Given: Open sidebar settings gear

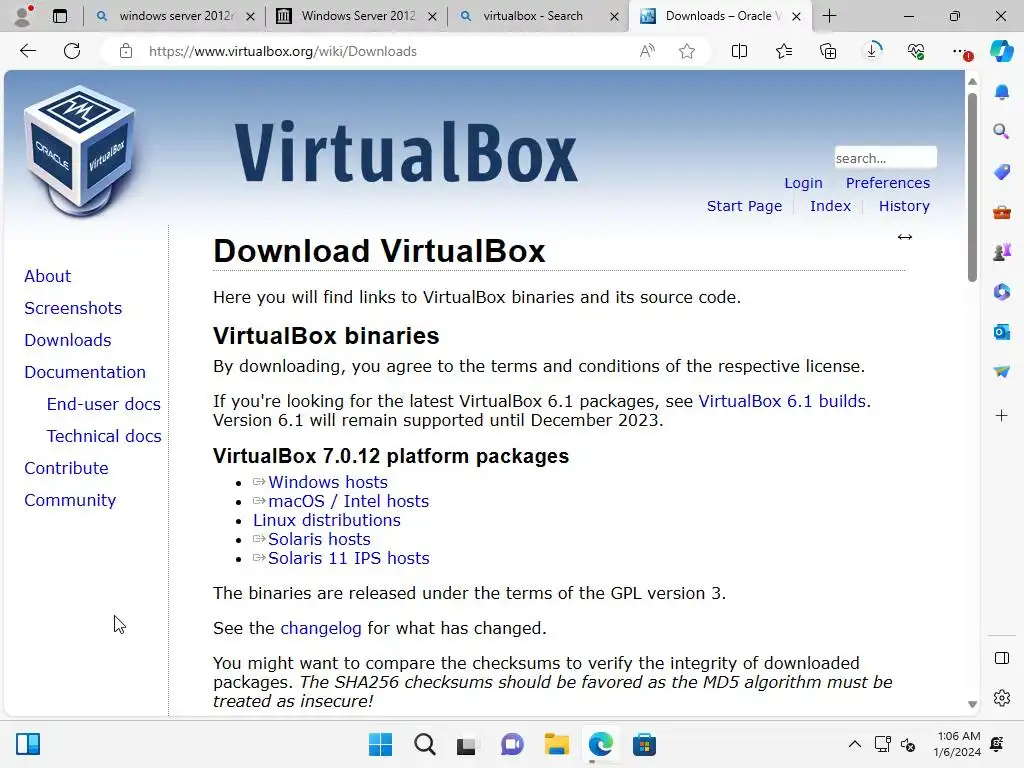Looking at the screenshot, I should pos(1002,698).
